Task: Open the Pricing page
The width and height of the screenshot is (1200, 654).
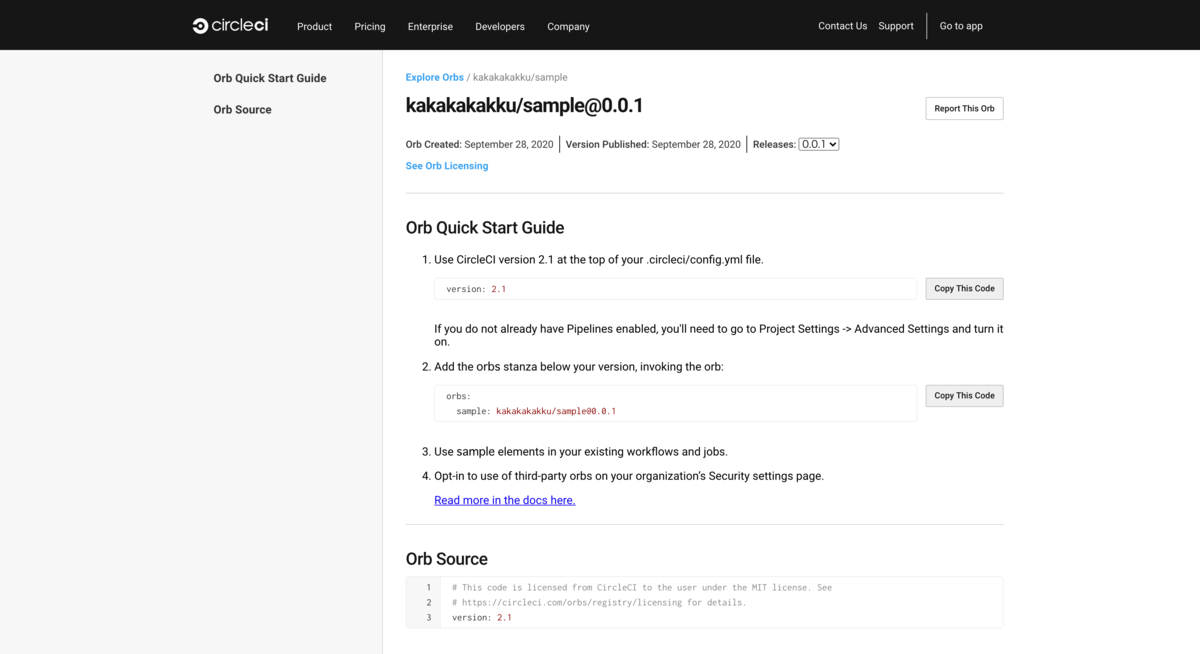Action: pyautogui.click(x=370, y=26)
